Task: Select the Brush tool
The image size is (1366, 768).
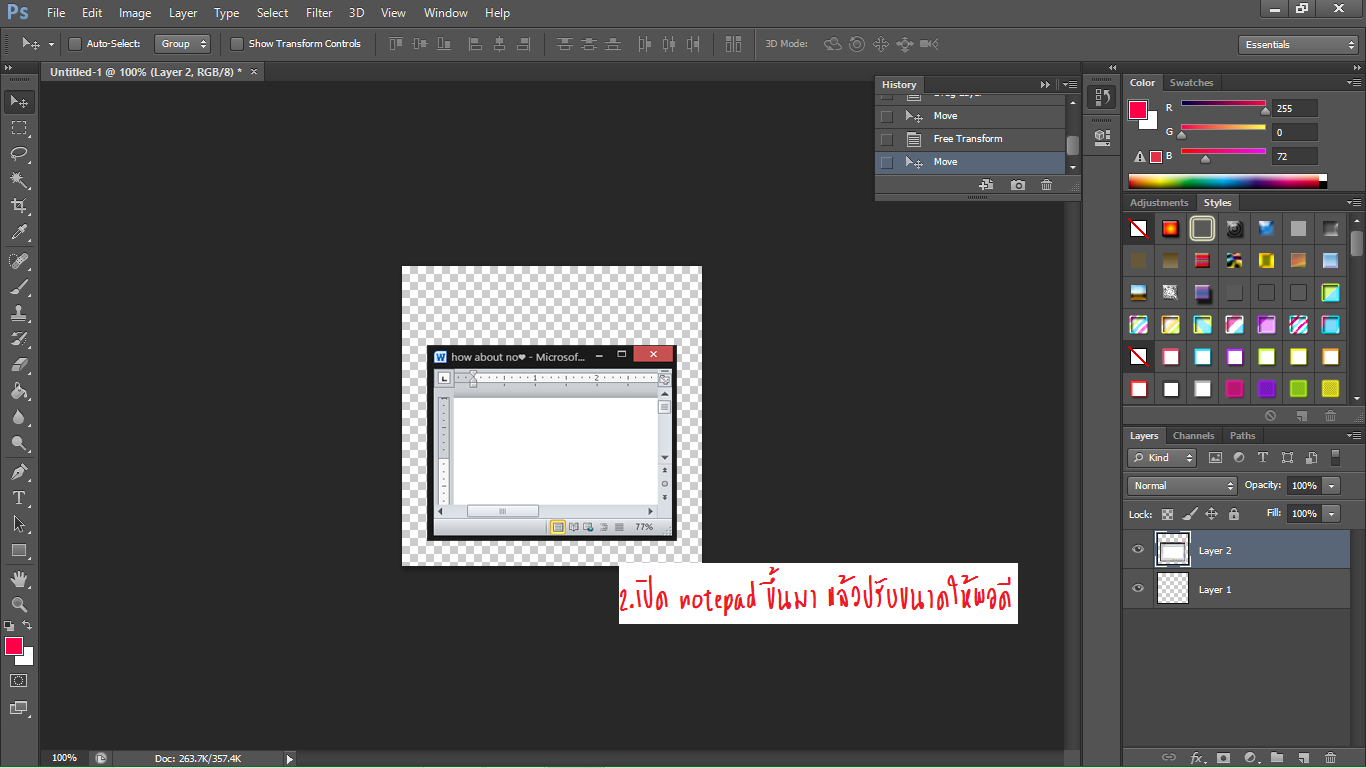Action: pyautogui.click(x=19, y=287)
